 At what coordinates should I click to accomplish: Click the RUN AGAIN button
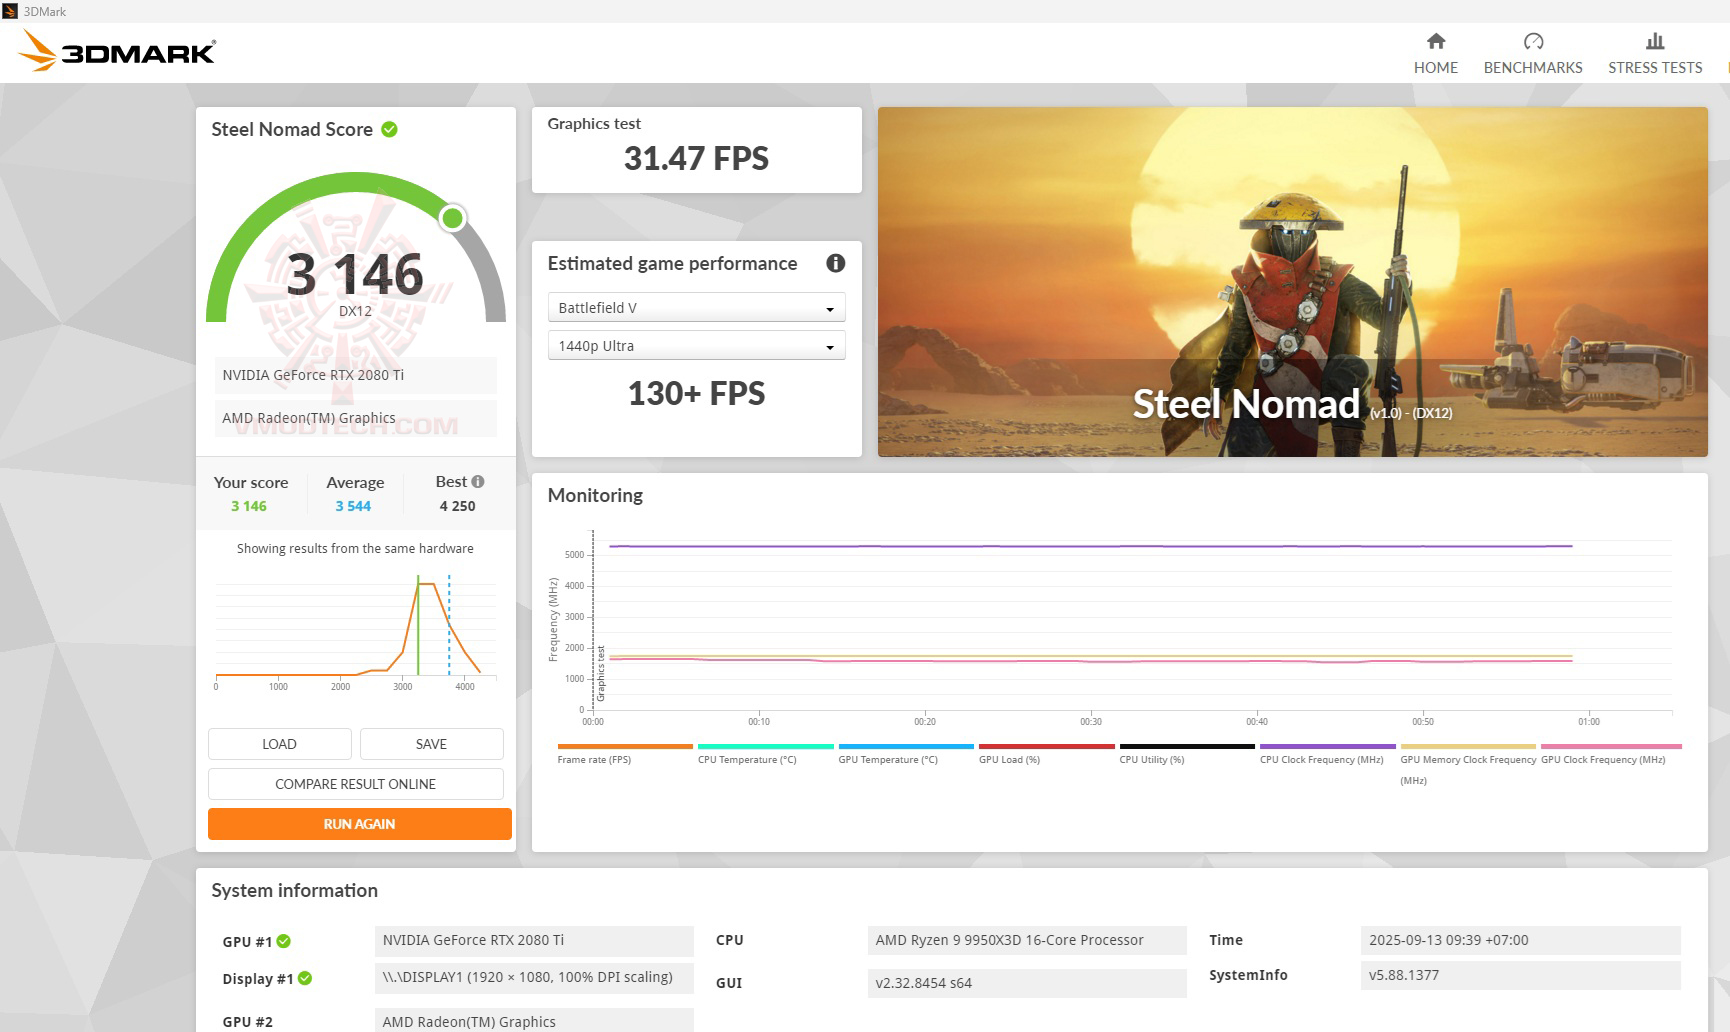(358, 823)
